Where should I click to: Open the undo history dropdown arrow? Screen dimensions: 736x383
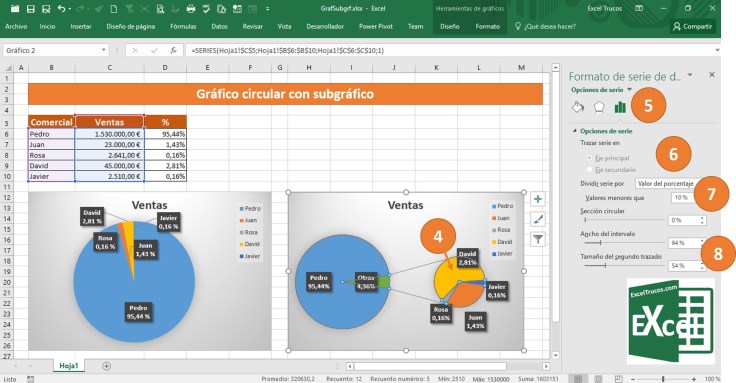coord(69,8)
